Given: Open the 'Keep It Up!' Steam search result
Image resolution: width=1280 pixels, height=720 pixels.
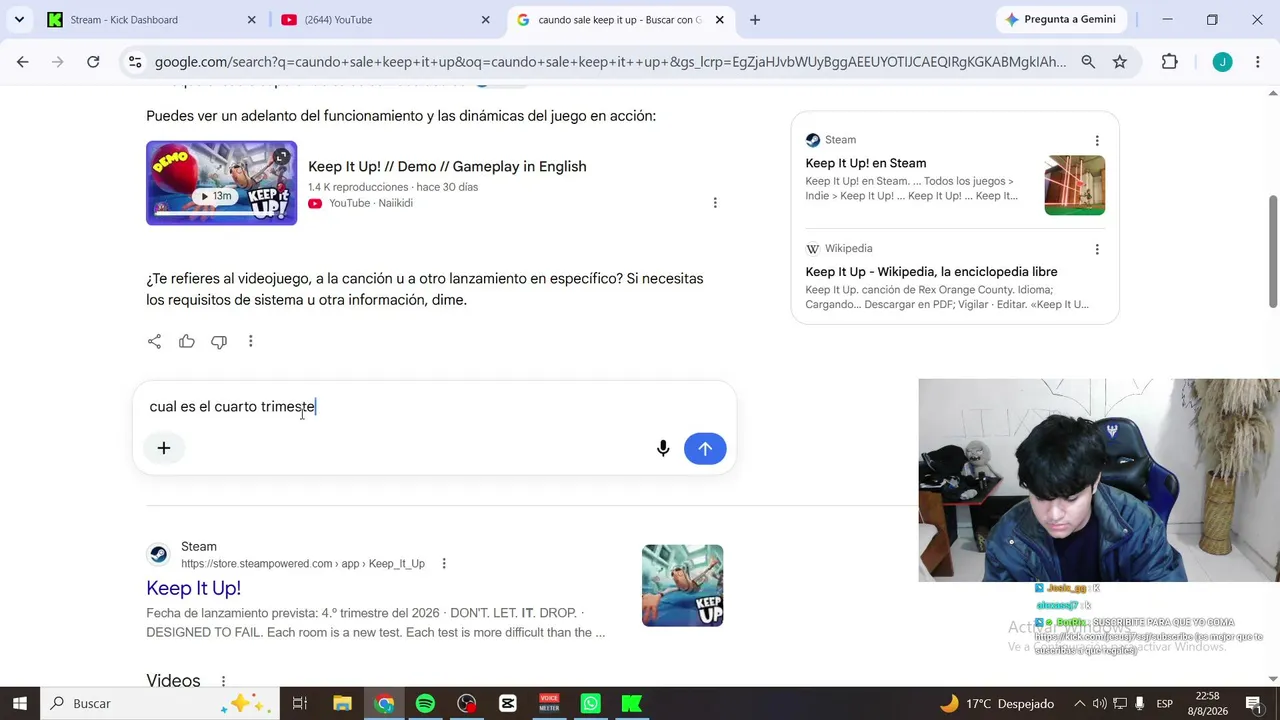Looking at the screenshot, I should coord(193,588).
